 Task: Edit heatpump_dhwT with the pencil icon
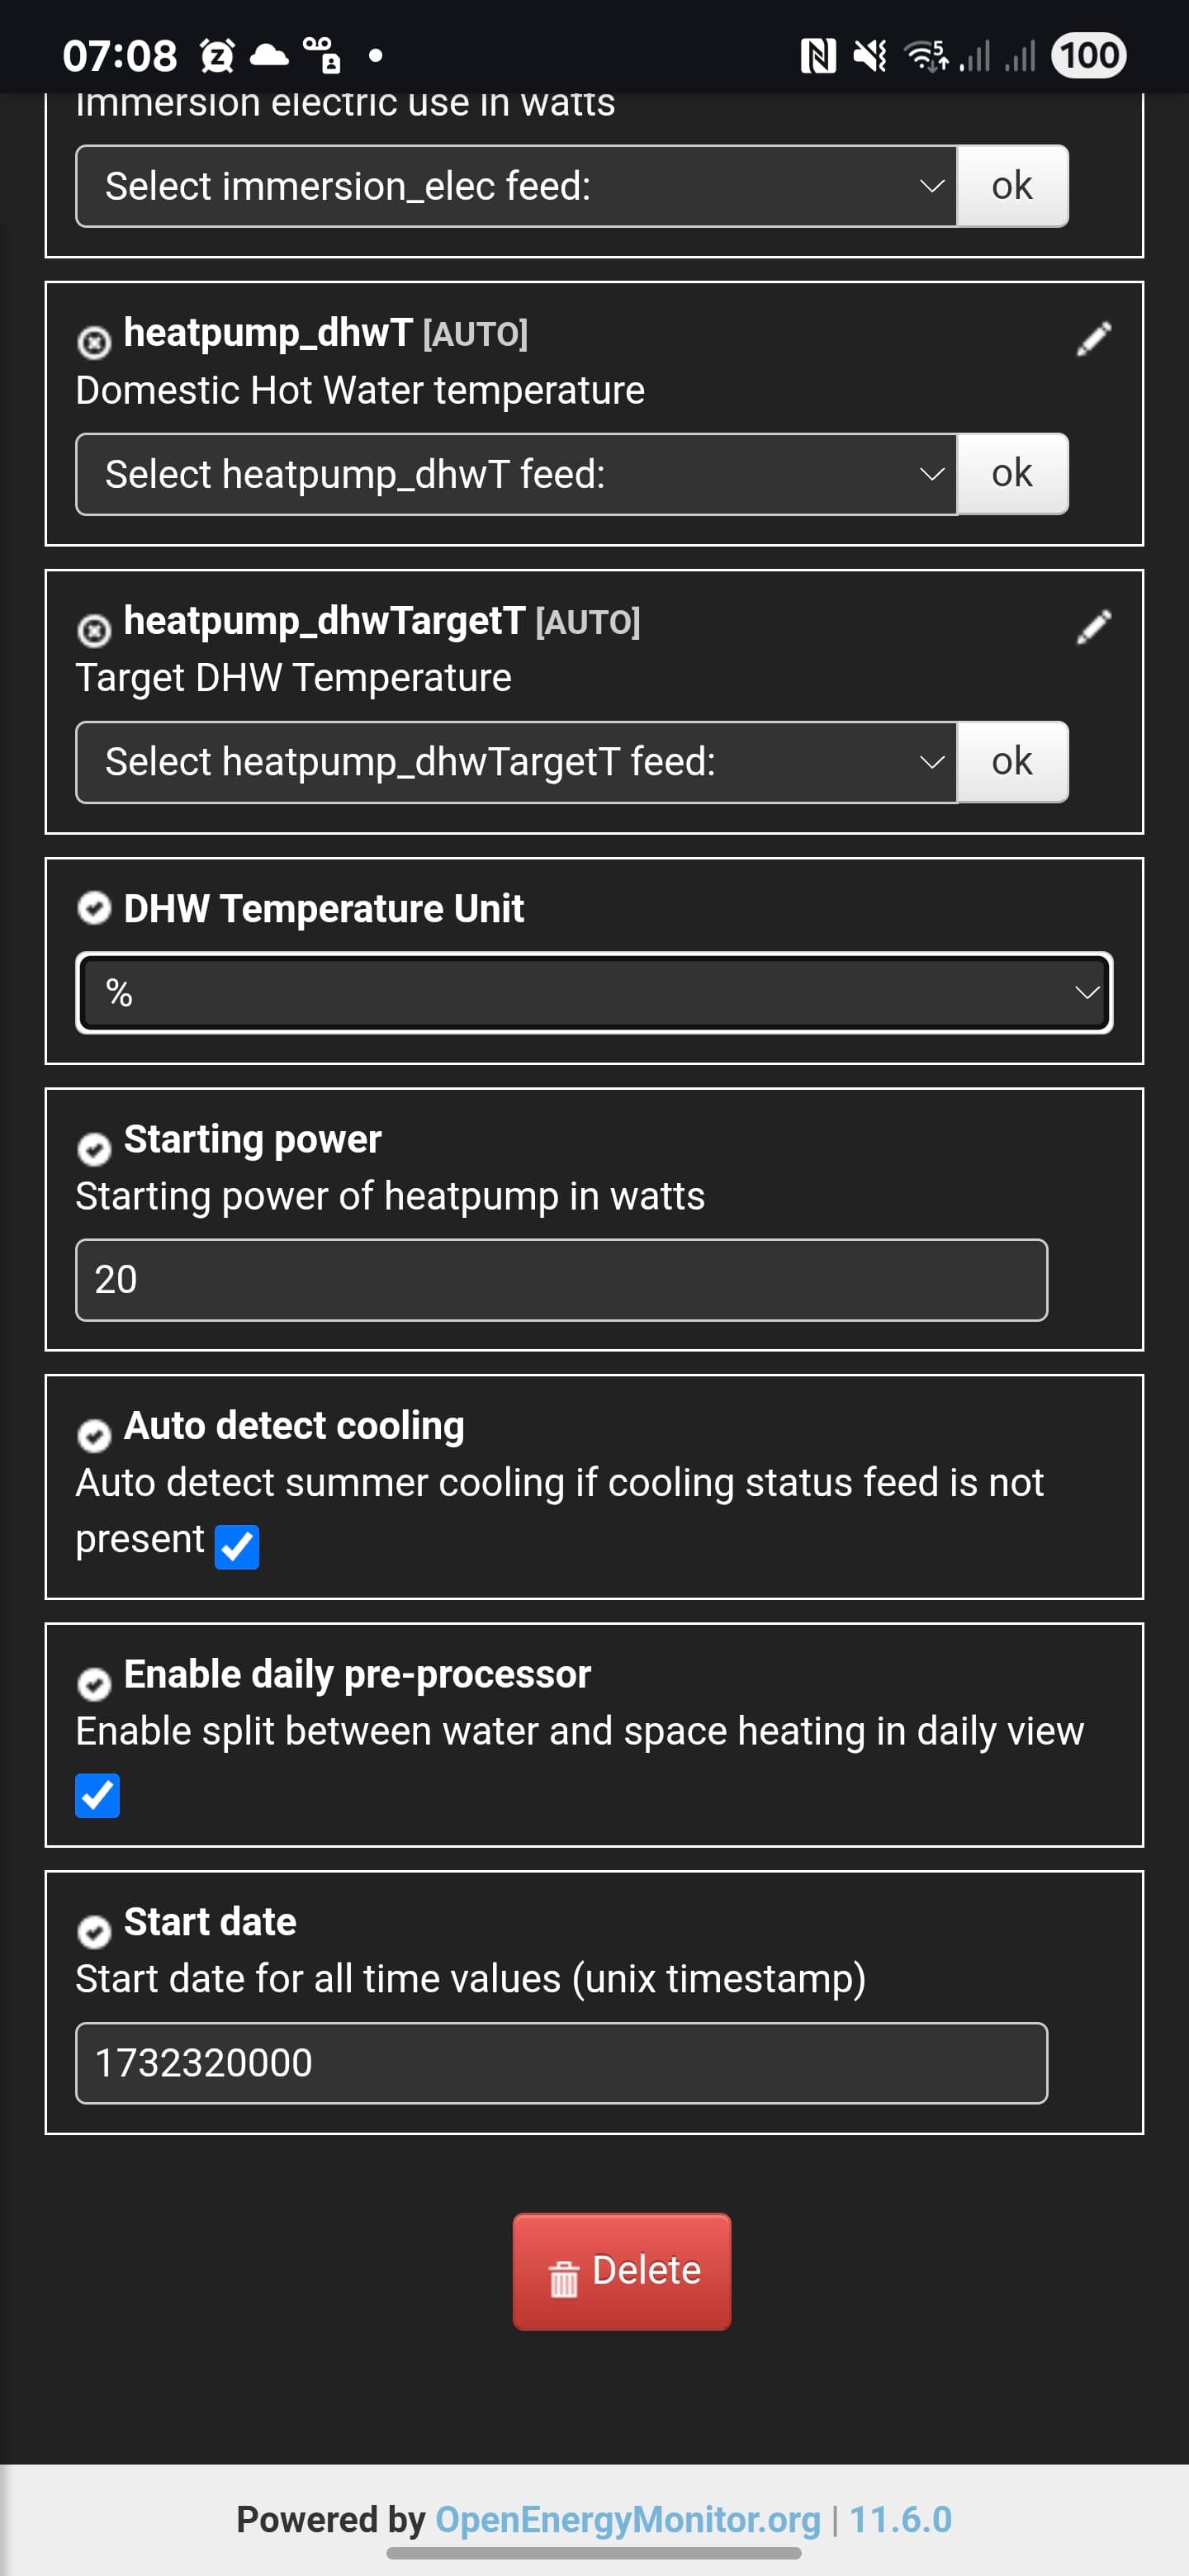coord(1093,339)
